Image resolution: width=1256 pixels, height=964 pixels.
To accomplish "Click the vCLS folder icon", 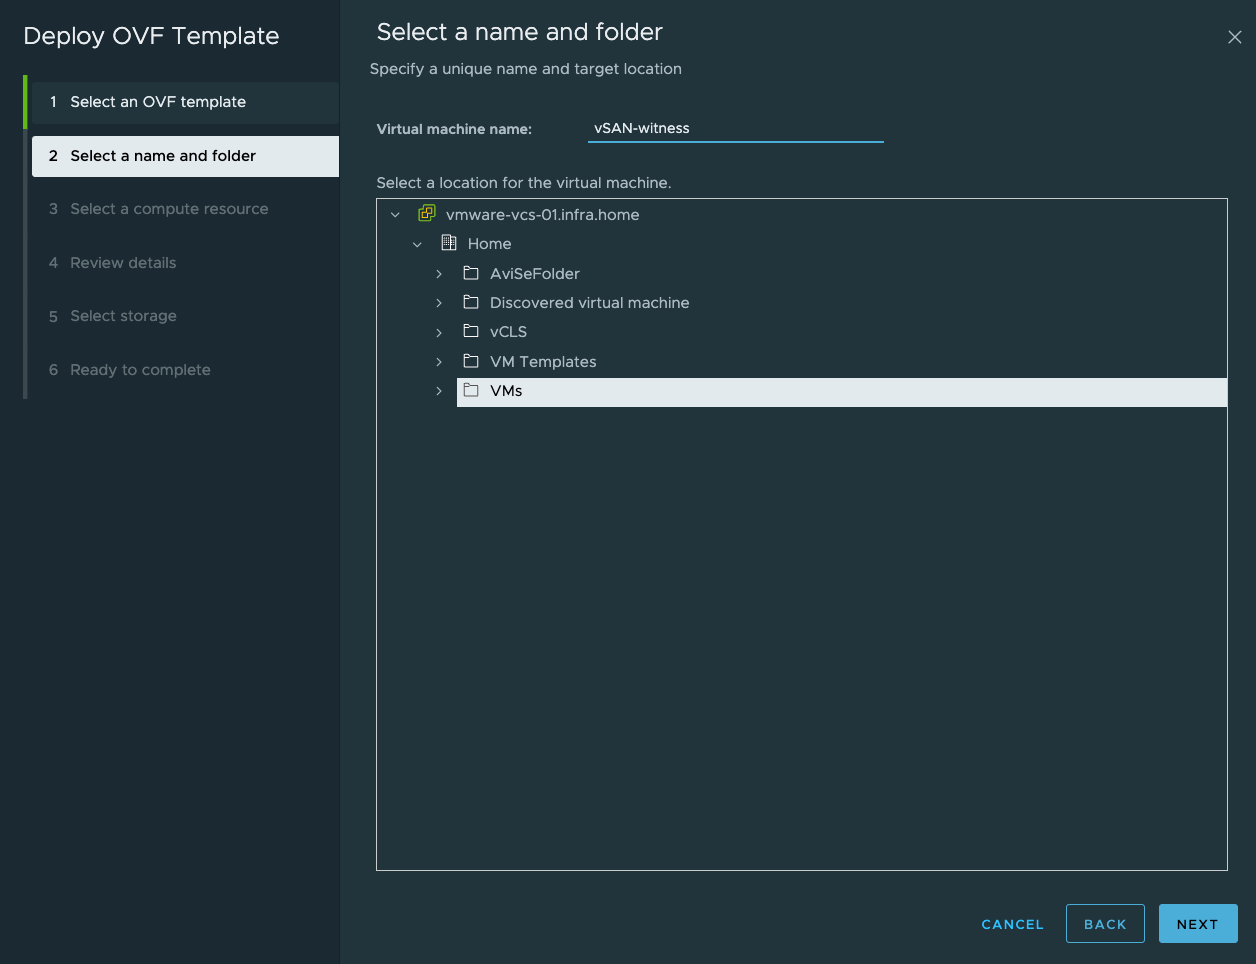I will (471, 331).
